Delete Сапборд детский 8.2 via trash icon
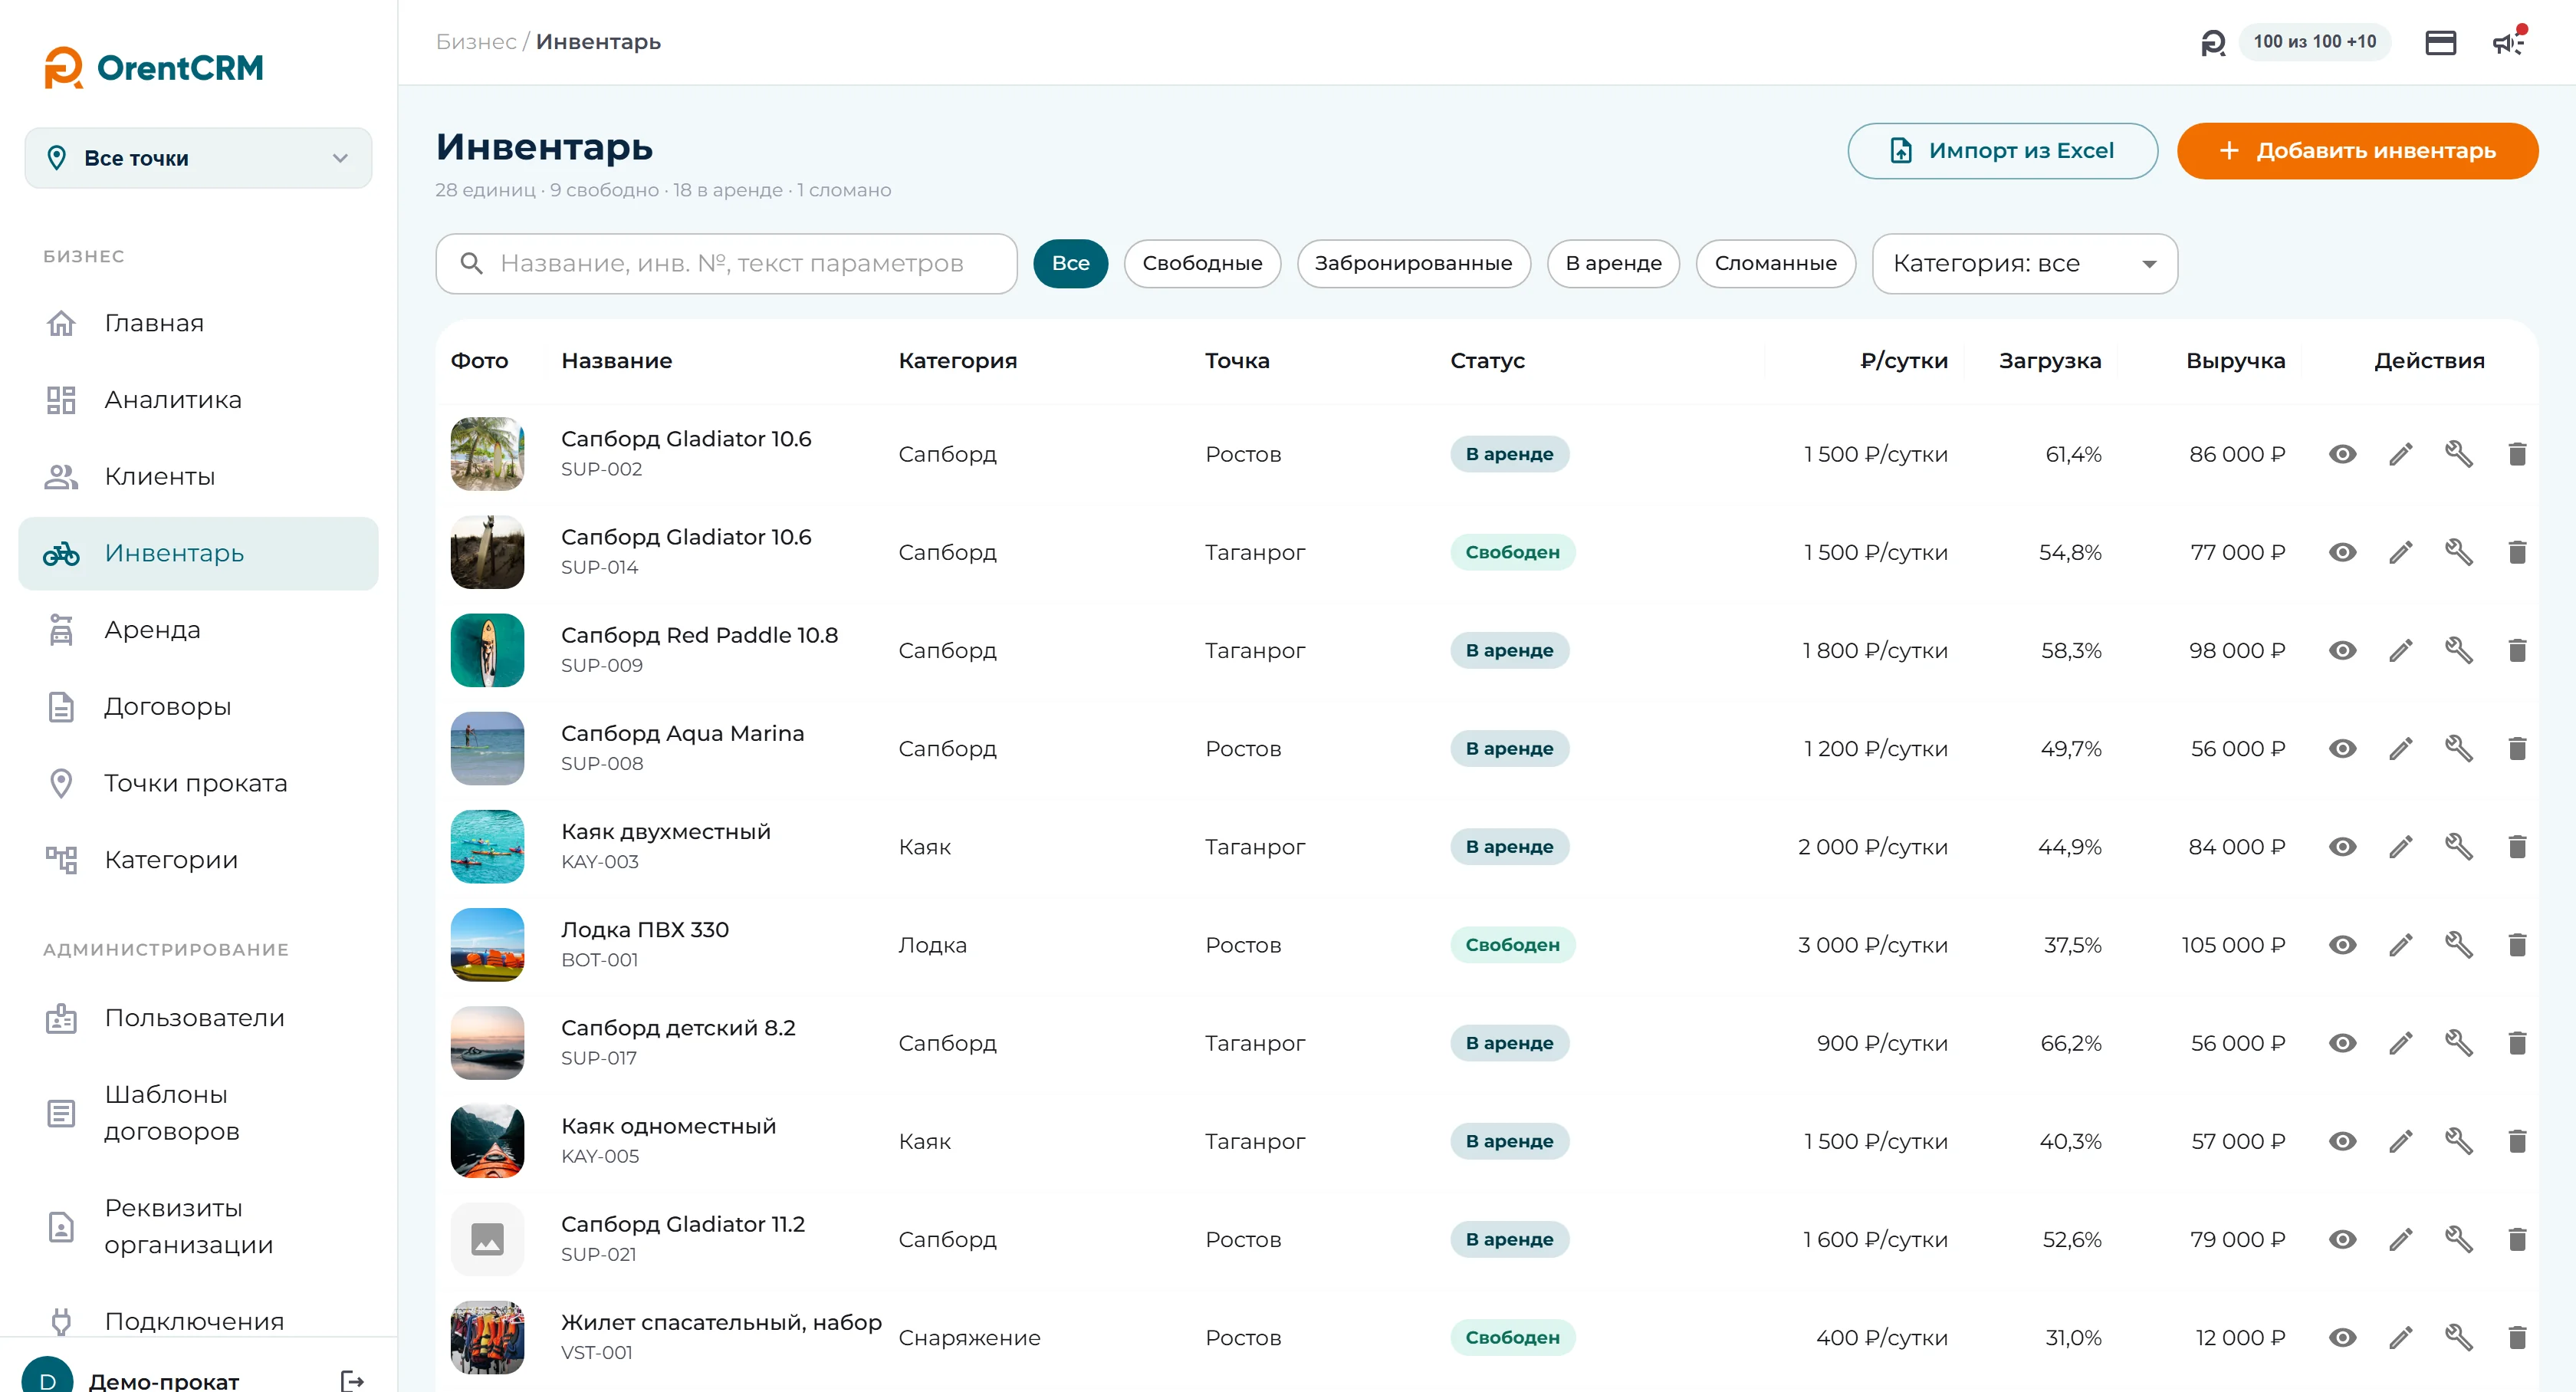Screen dimensions: 2576x1392 [2517, 1043]
